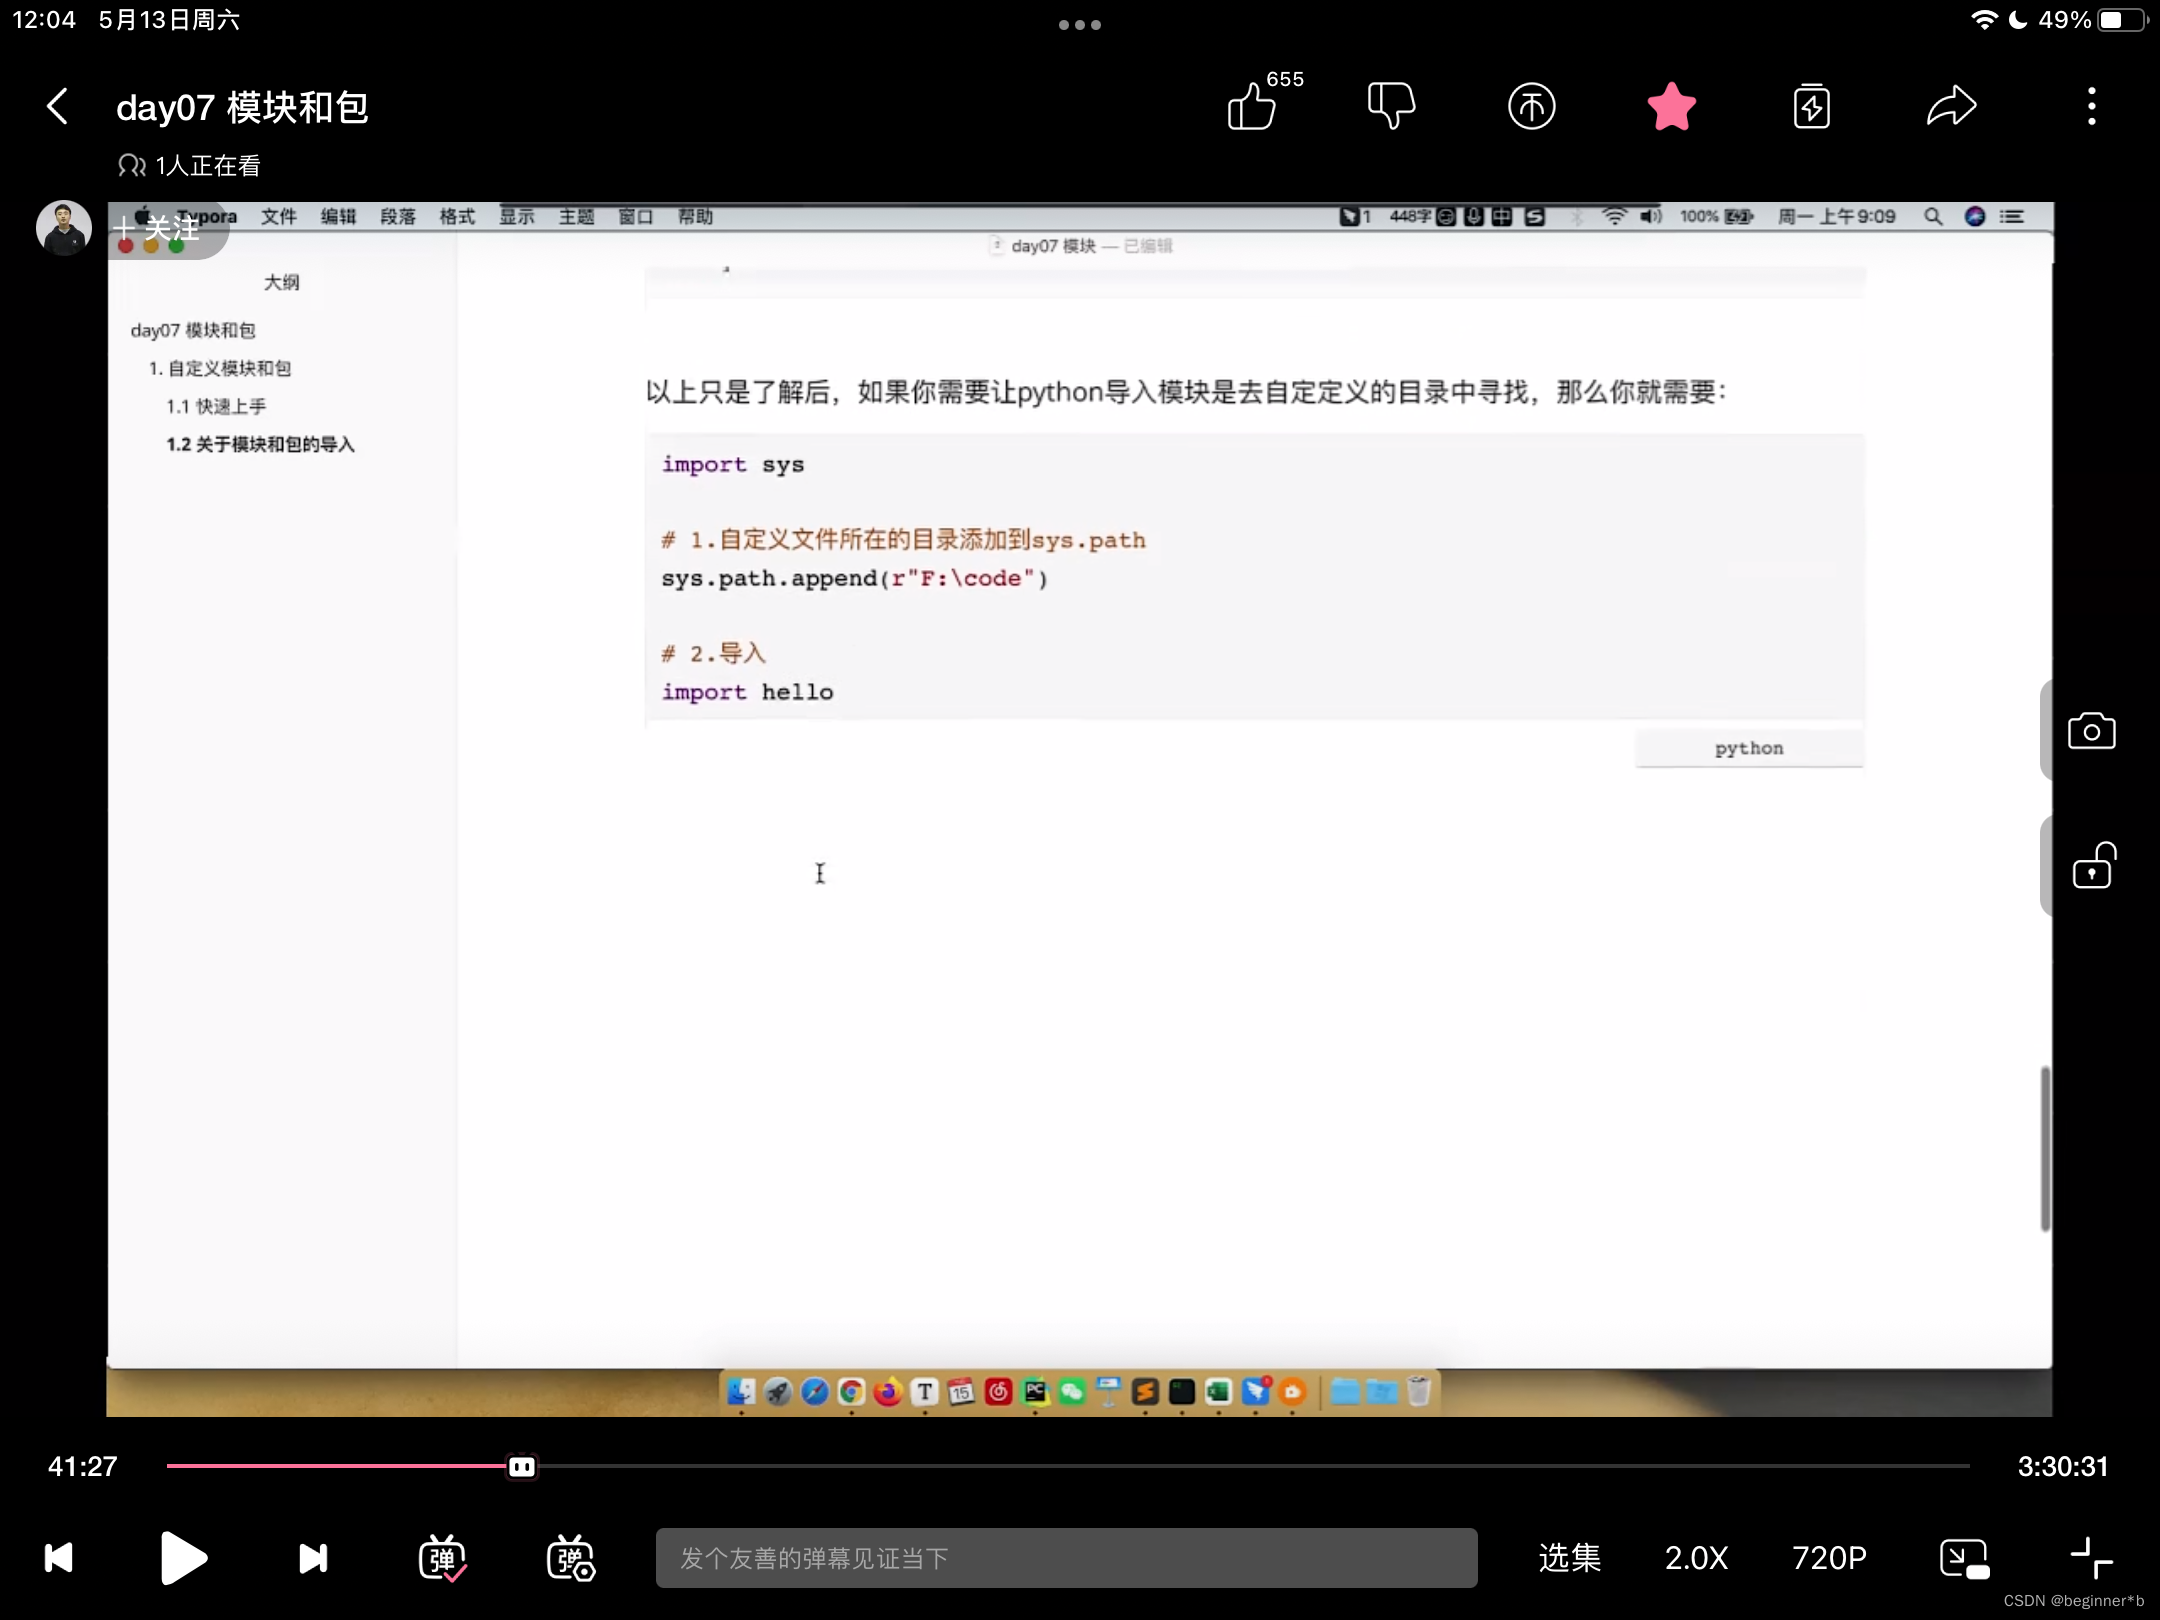Tap the danmaku comment input field
The image size is (2160, 1620).
(1066, 1558)
